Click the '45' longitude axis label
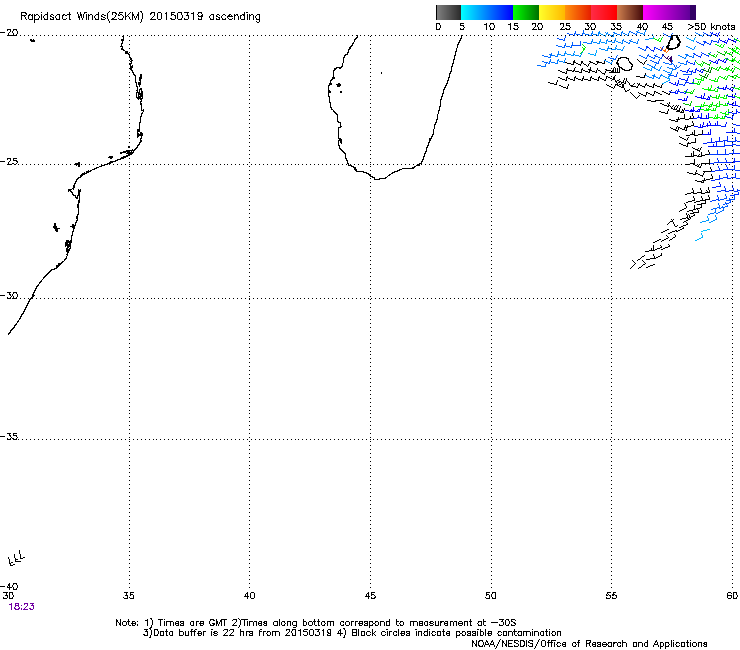Viewport: 740px width, 650px height. [x=370, y=596]
